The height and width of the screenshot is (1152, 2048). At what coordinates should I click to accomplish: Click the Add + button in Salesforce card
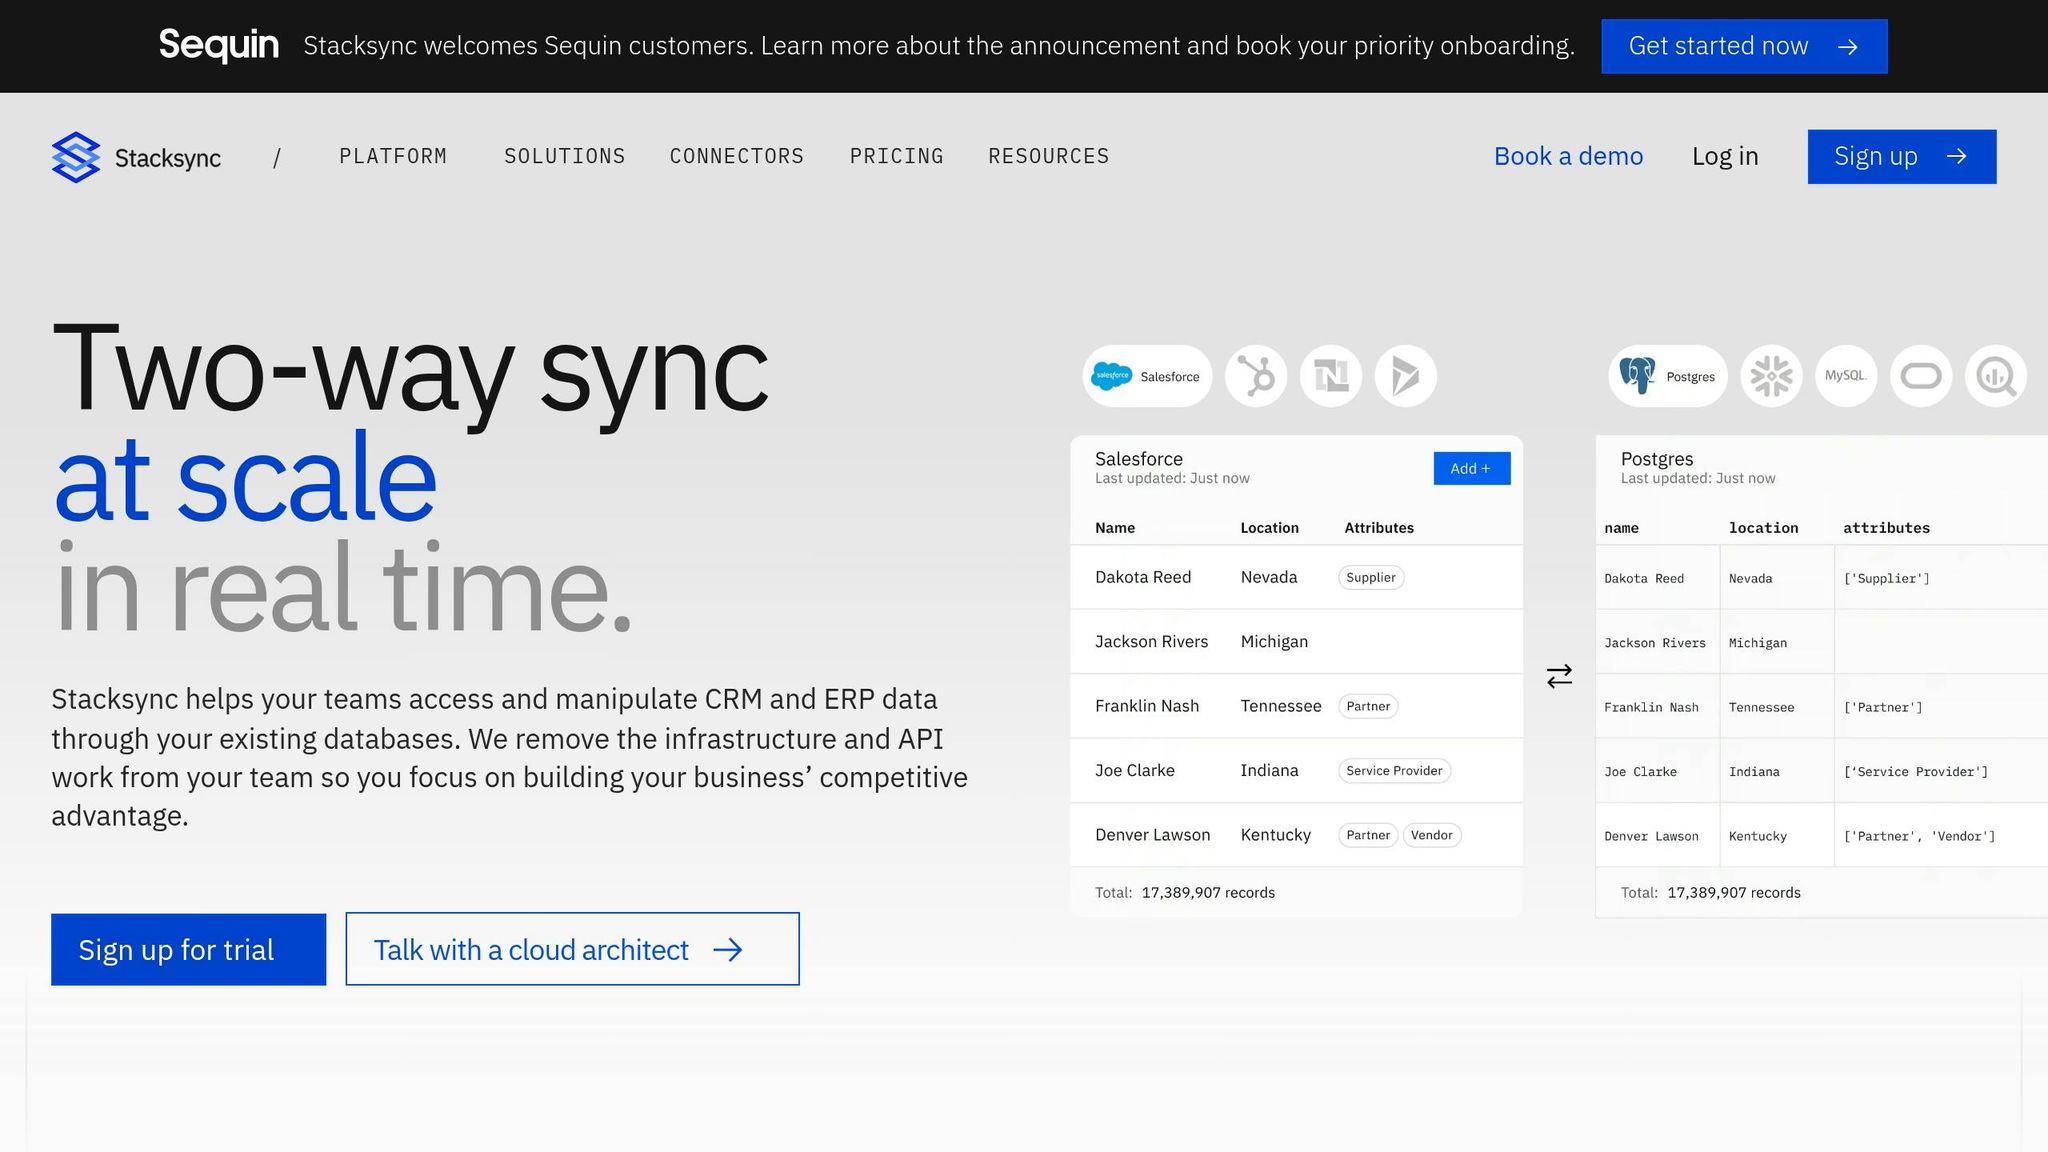(x=1472, y=468)
